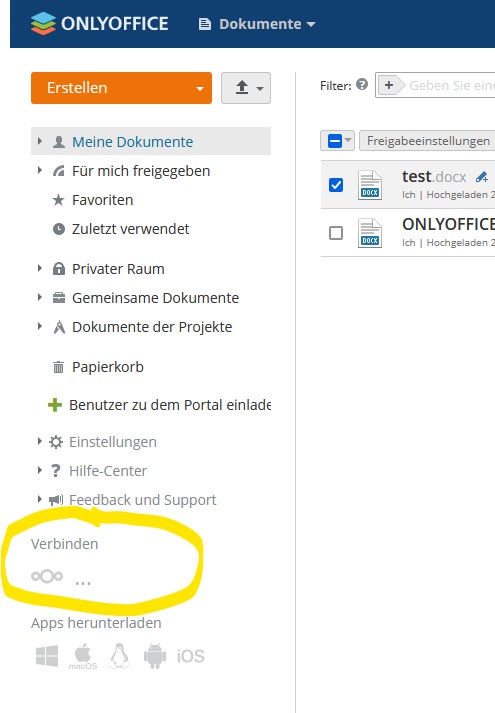Click the macOS app download icon
The image size is (495, 713).
coord(83,657)
